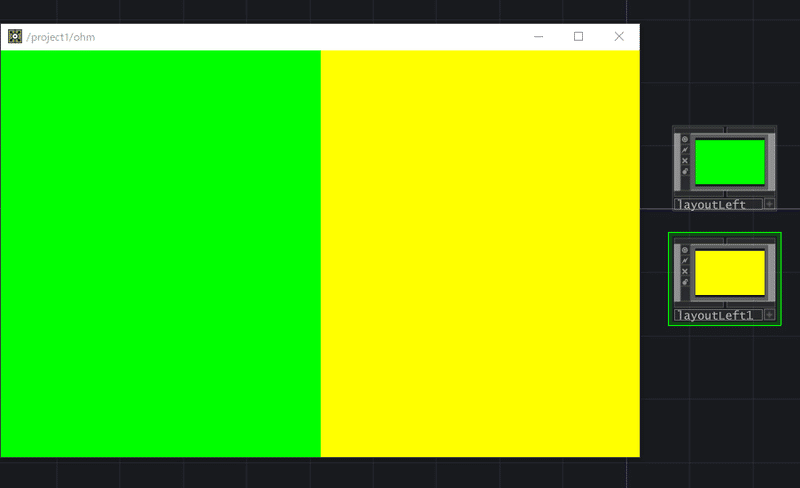Toggle the bypass X flag on layoutLeft1

pos(685,271)
